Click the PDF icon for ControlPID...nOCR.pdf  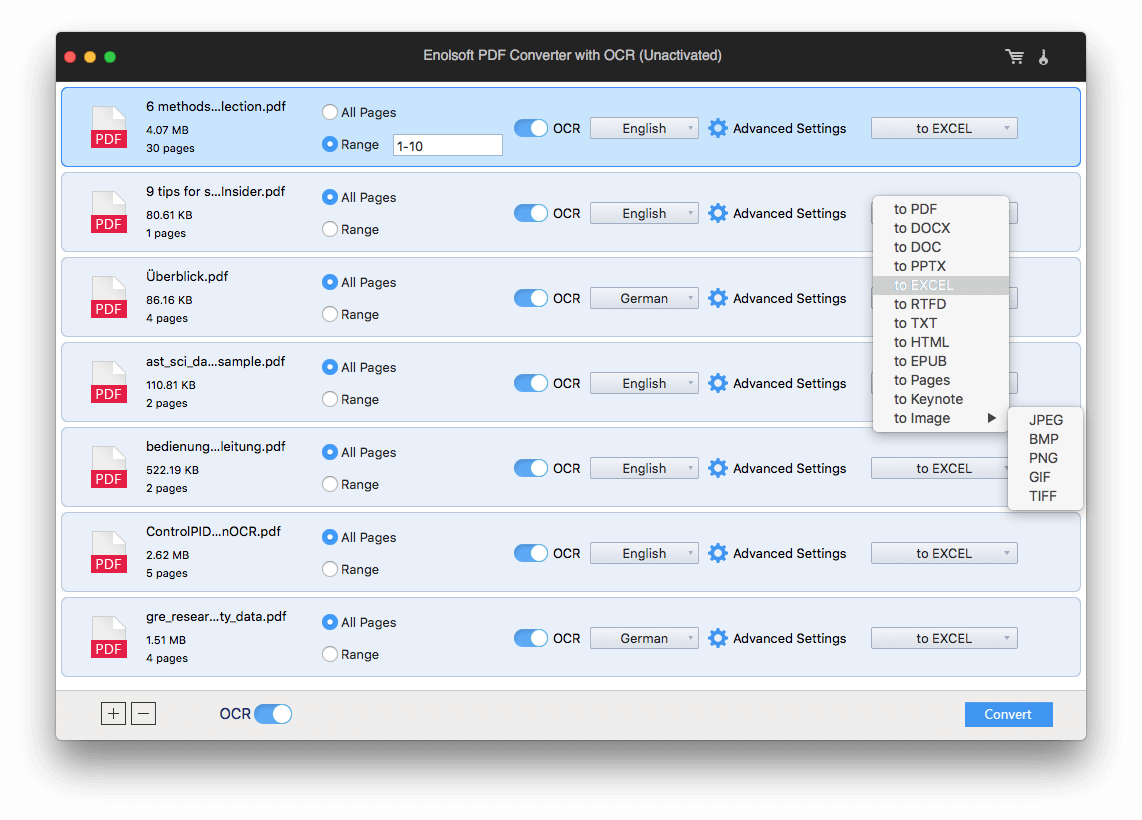(x=109, y=552)
